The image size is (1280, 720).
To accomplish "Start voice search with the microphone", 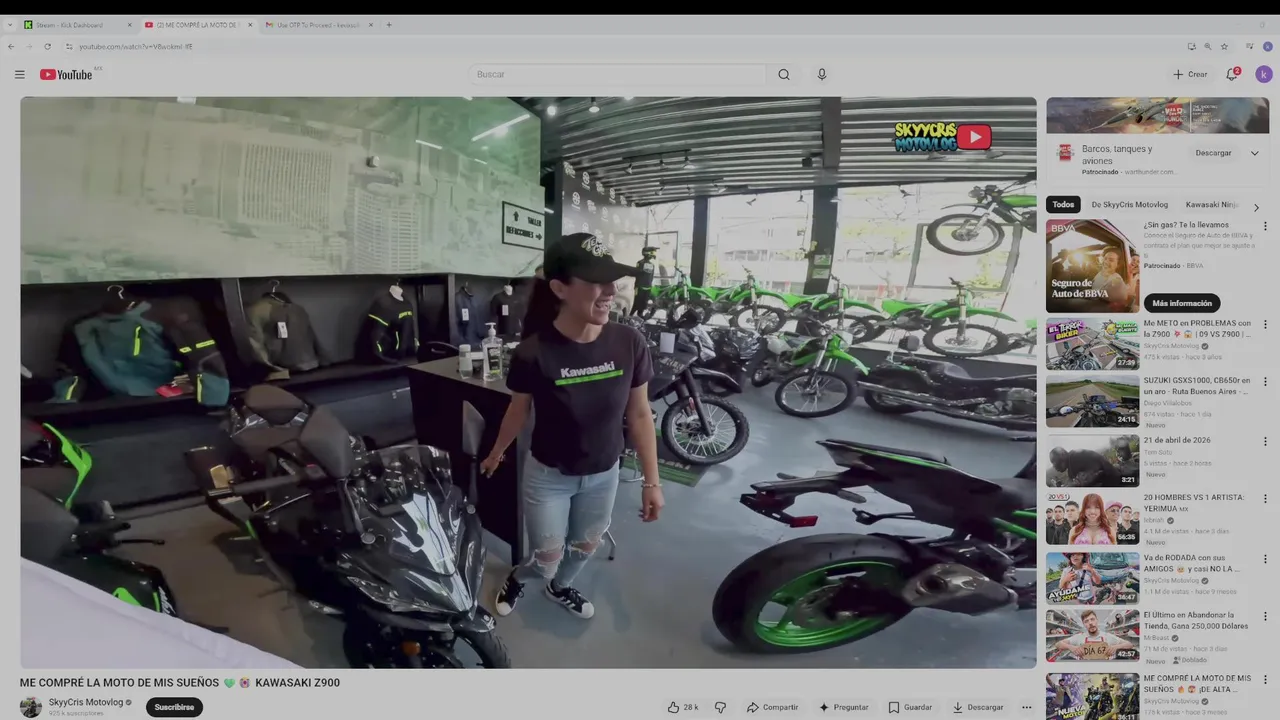I will click(x=822, y=74).
